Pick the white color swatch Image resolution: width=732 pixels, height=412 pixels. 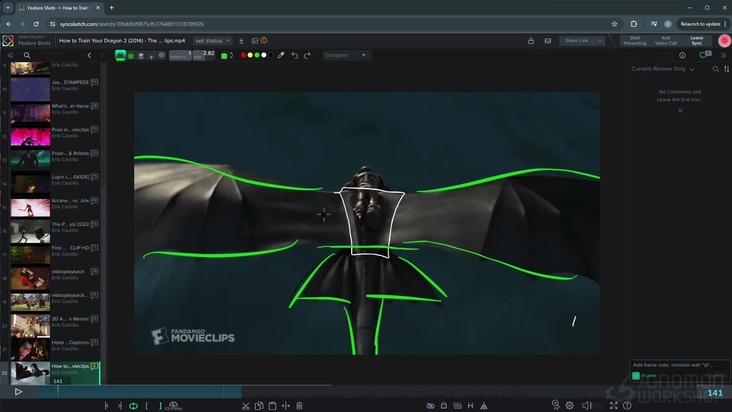coord(264,55)
